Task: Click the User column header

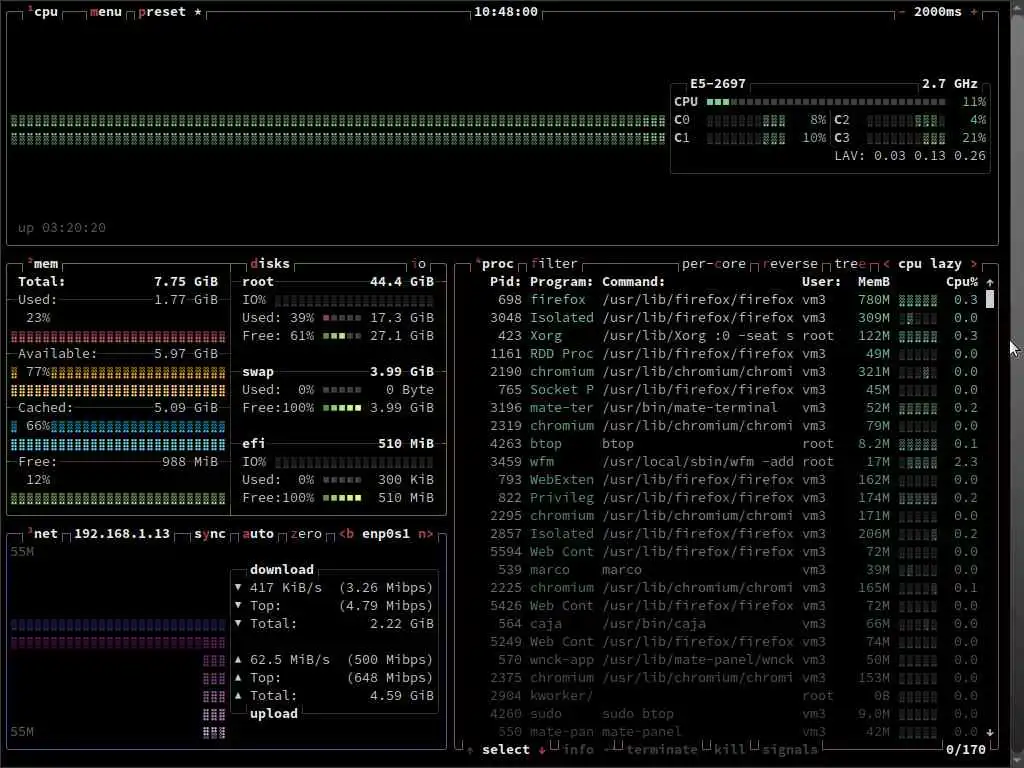Action: pos(822,282)
